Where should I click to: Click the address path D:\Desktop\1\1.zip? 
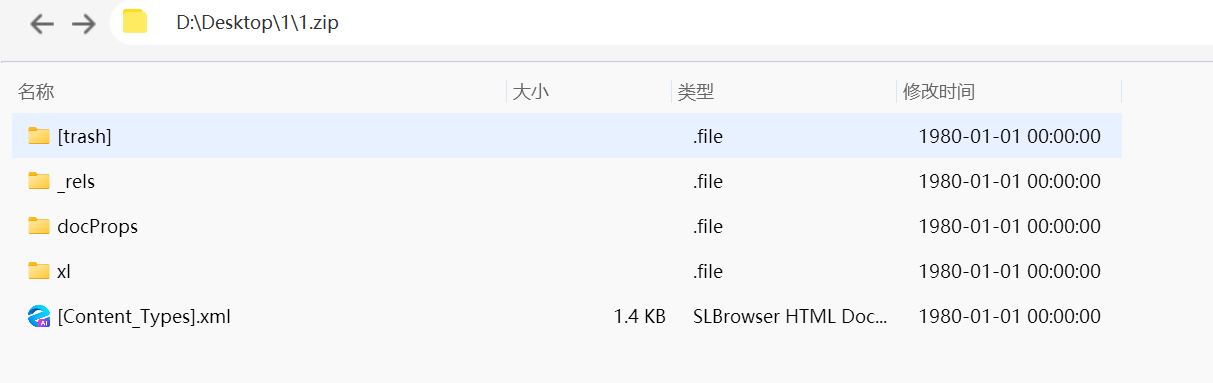tap(258, 22)
